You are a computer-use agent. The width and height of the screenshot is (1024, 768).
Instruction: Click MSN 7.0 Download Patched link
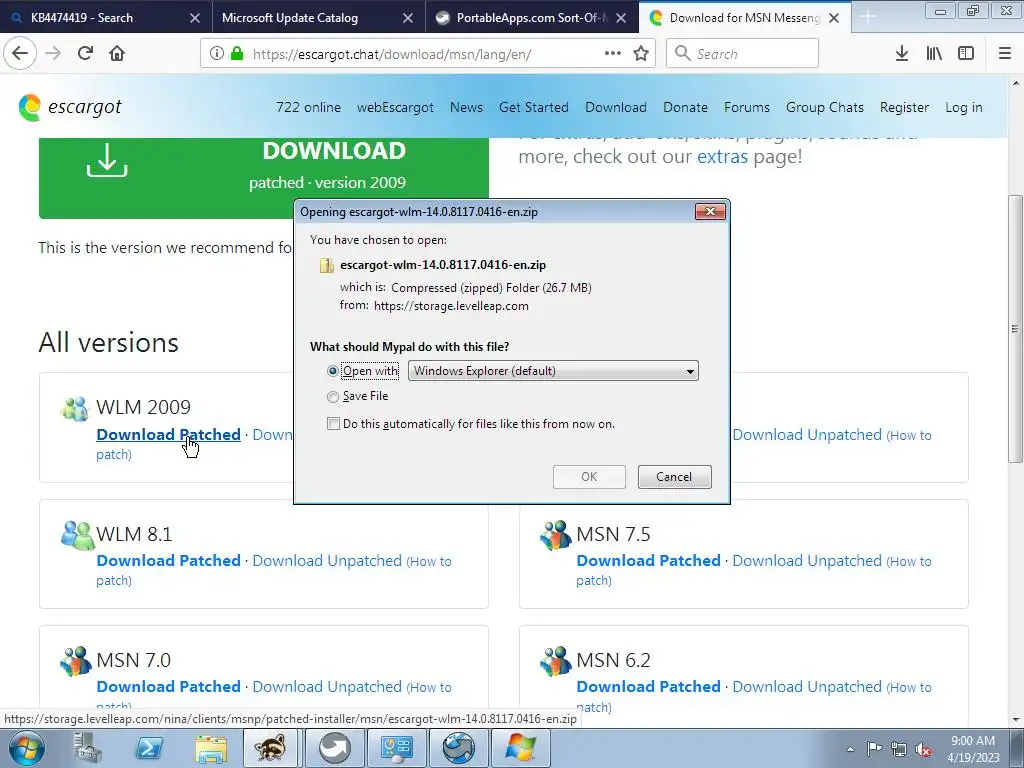coord(168,686)
